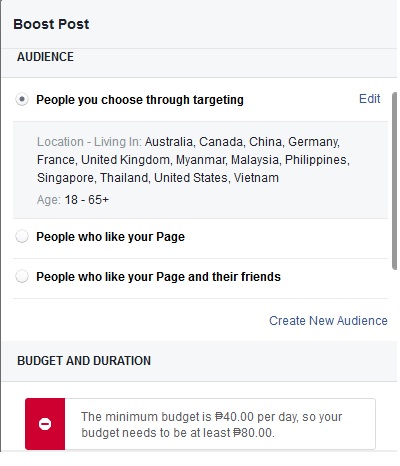The width and height of the screenshot is (400, 466).
Task: Click the BUDGET AND DURATION section header
Action: [84, 361]
